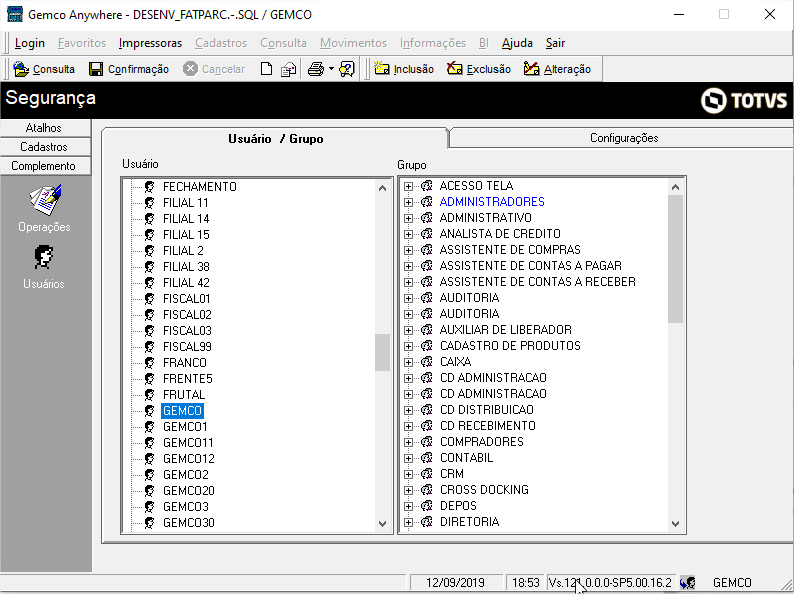
Task: Select user GEMCO in the list
Action: pyautogui.click(x=182, y=411)
